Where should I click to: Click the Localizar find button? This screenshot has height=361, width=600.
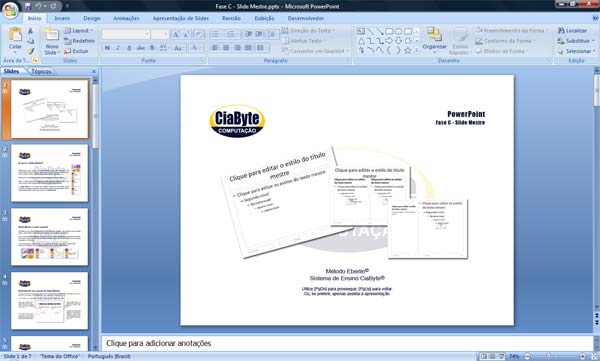(x=572, y=31)
